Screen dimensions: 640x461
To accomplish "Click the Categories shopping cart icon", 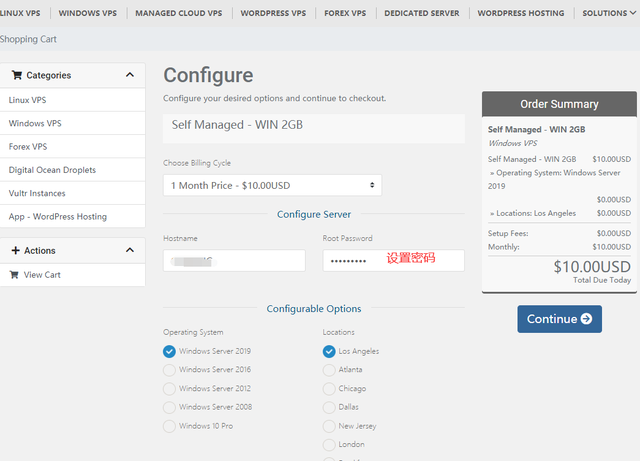I will 17,75.
